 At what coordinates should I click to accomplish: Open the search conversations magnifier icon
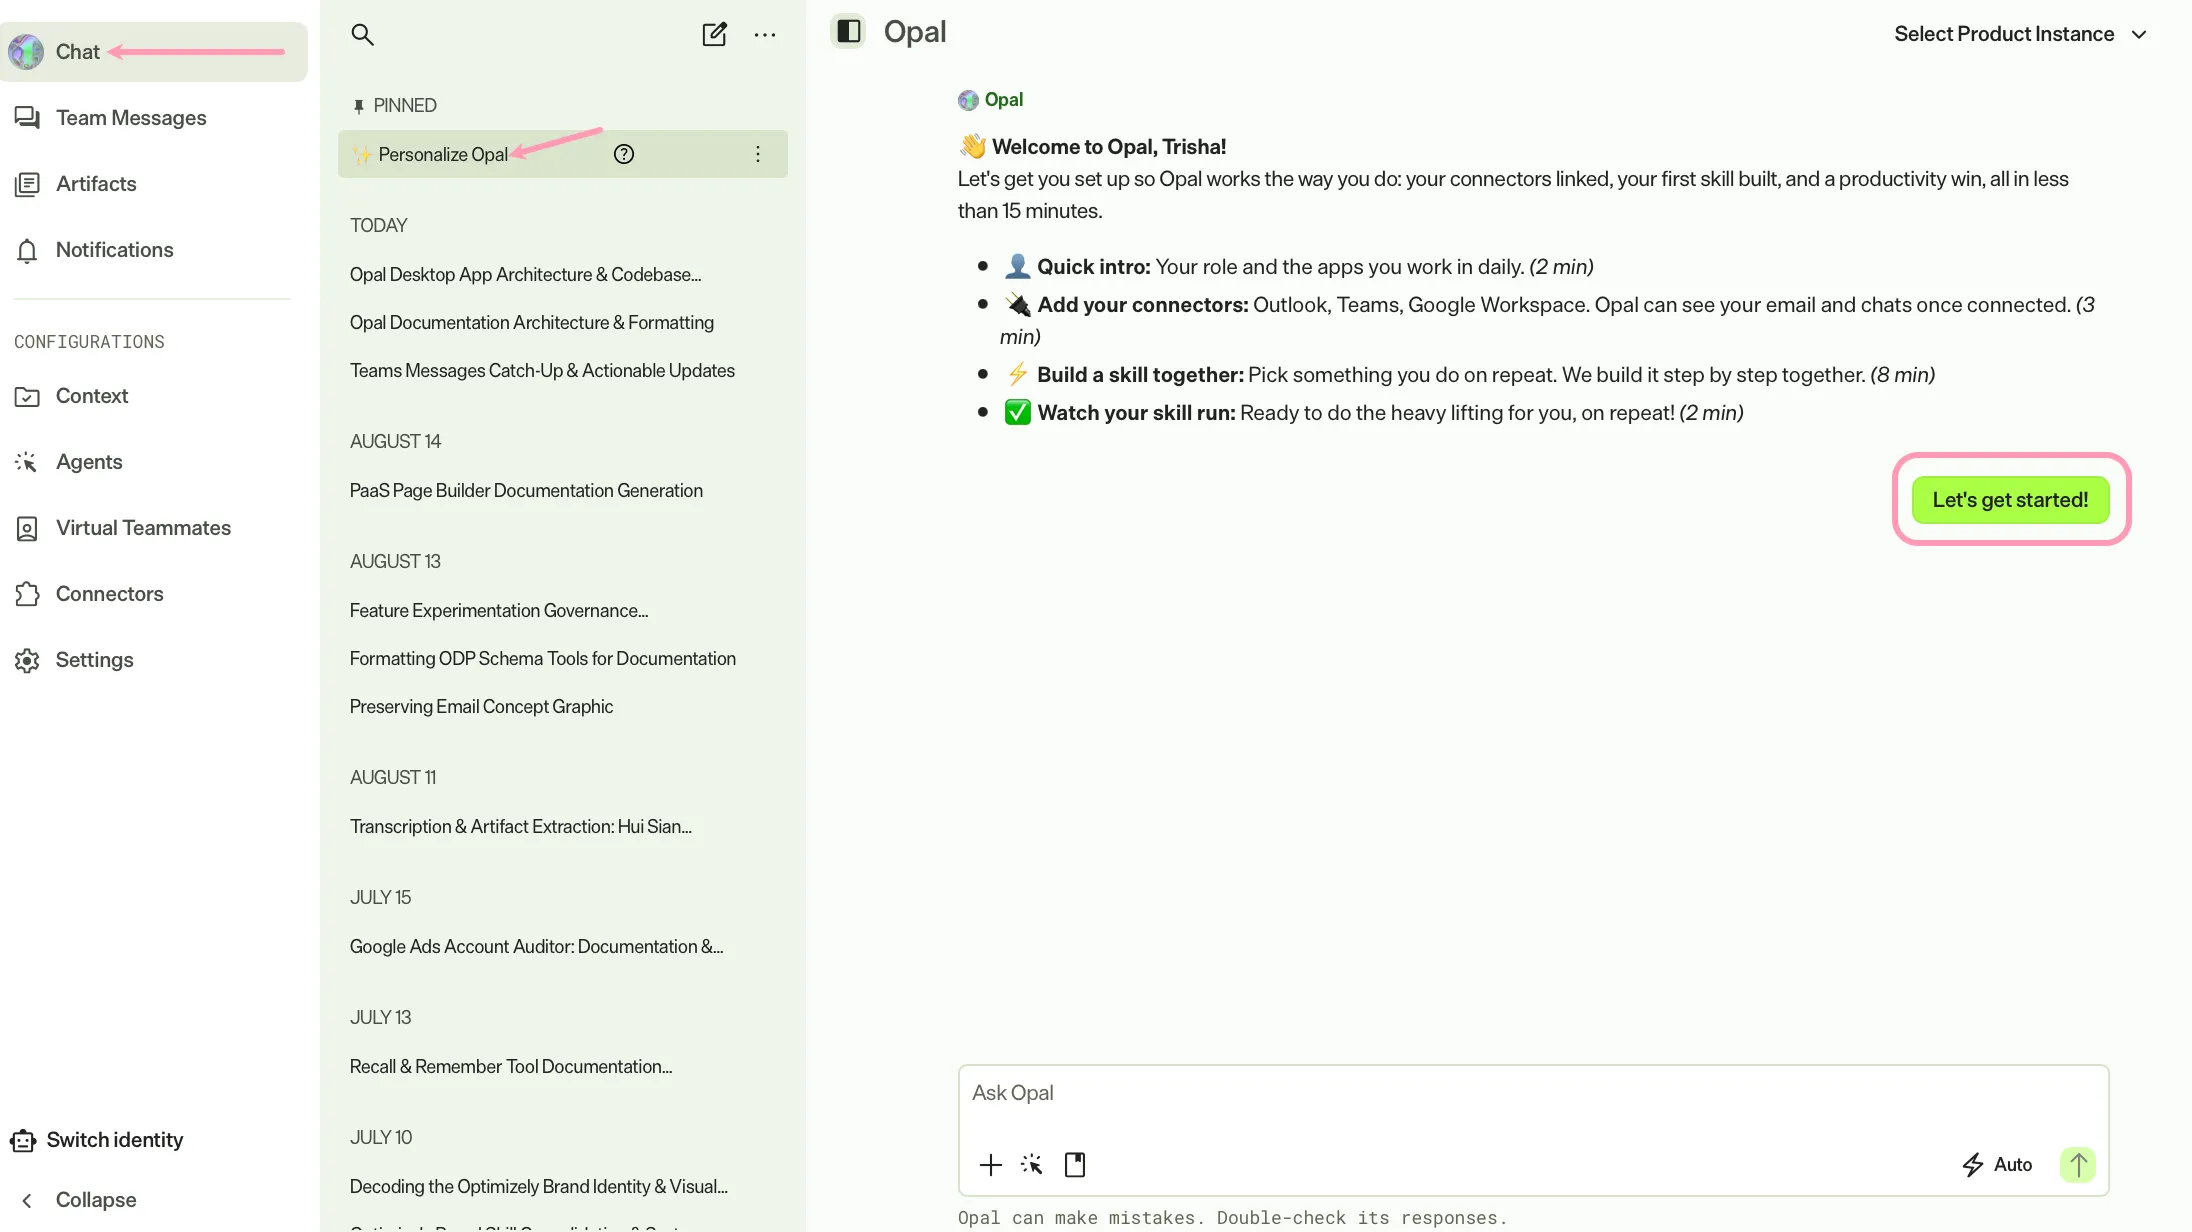pyautogui.click(x=362, y=35)
